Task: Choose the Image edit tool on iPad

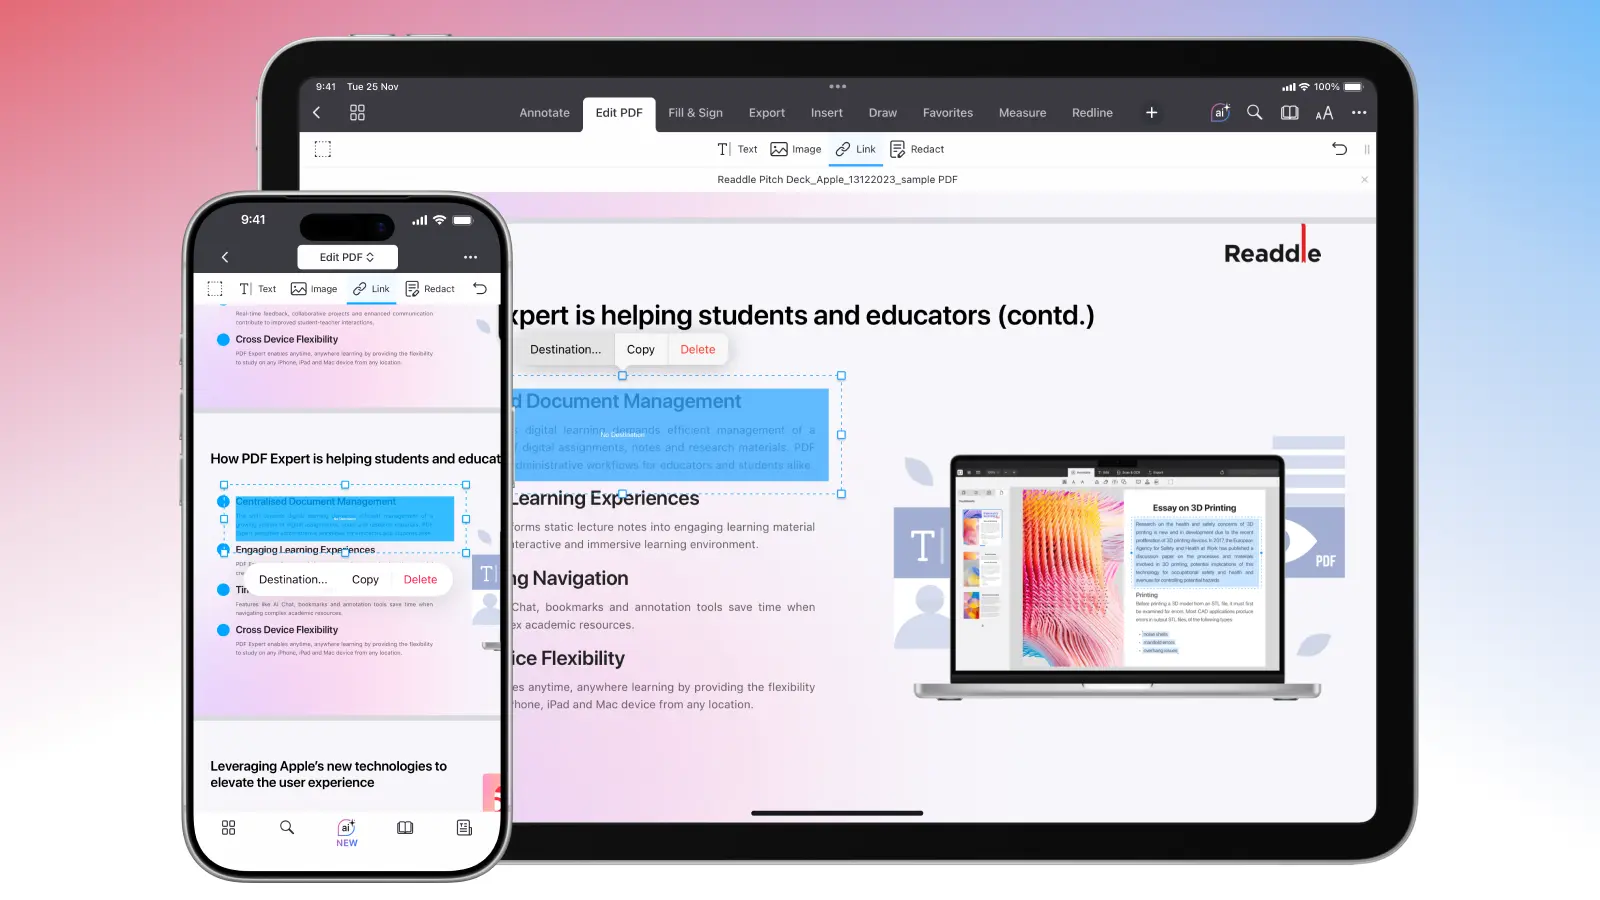Action: tap(796, 149)
